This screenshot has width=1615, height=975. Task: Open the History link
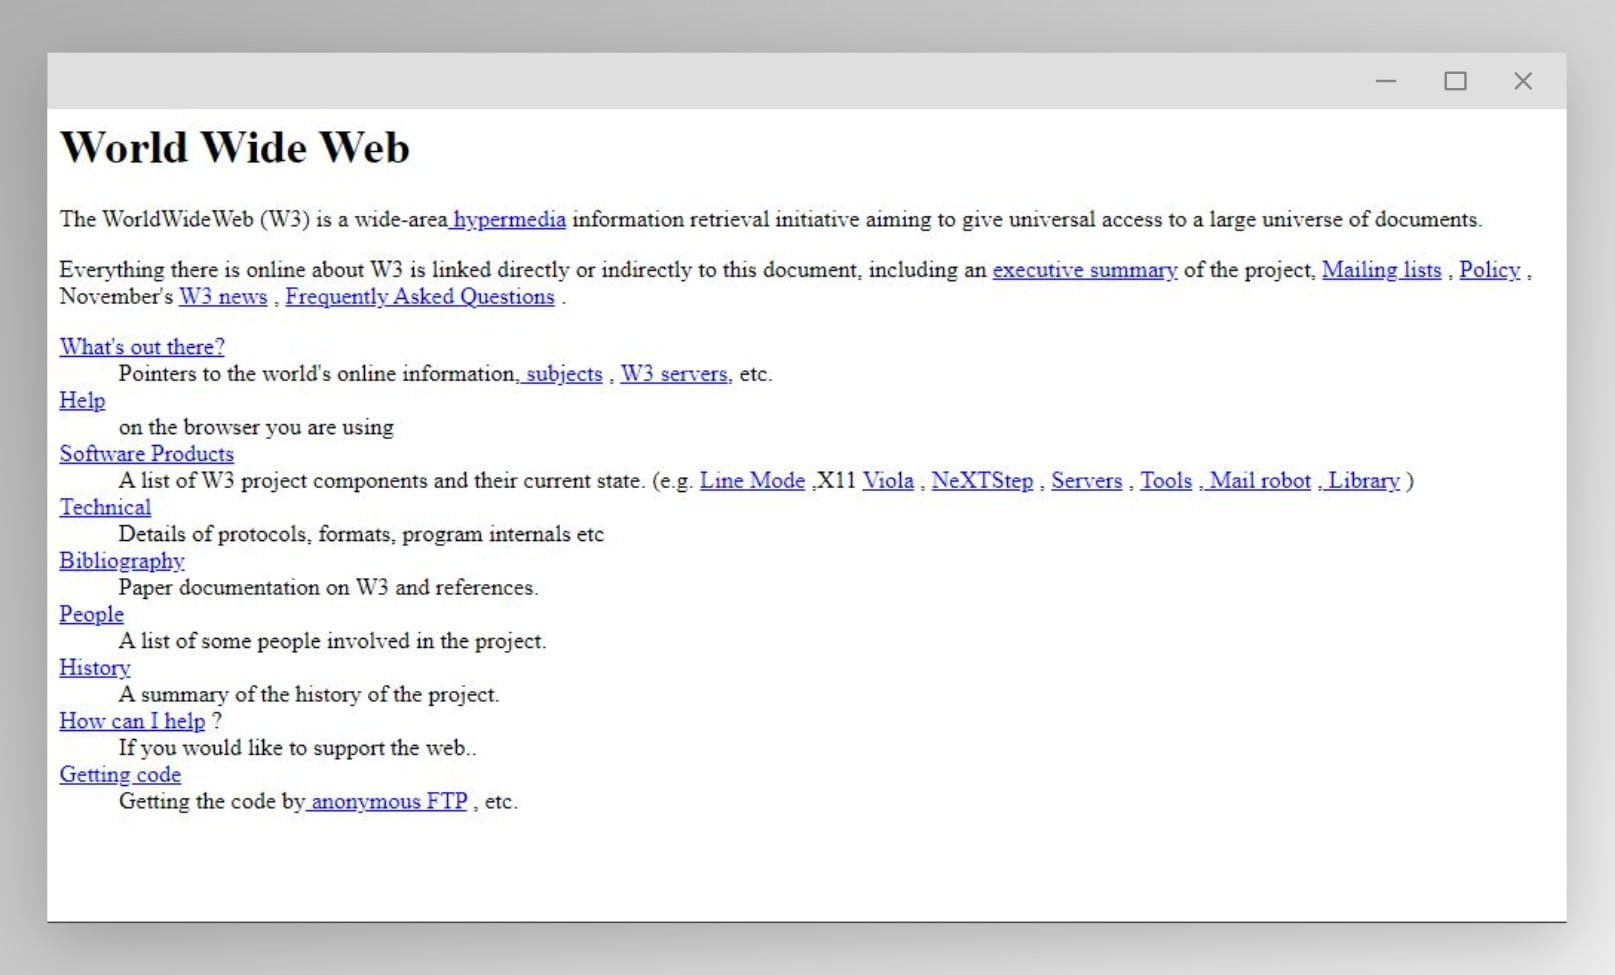[94, 668]
